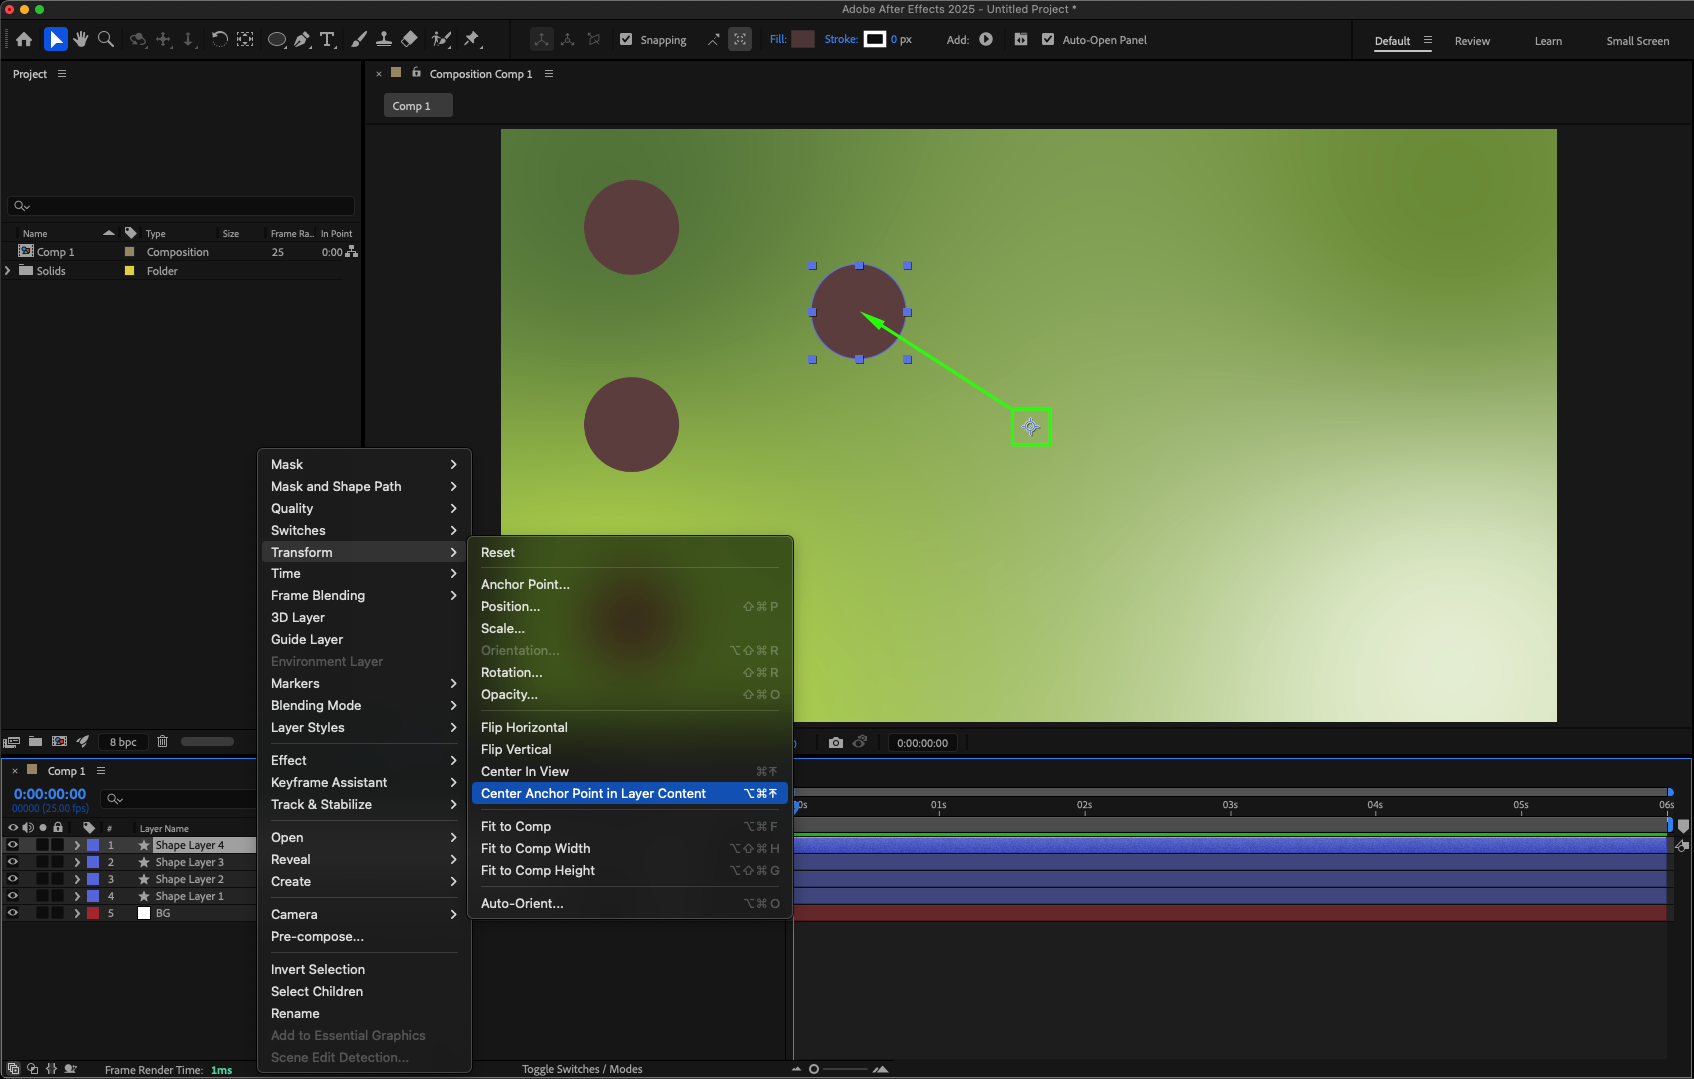Viewport: 1694px width, 1079px height.
Task: Expand Shape Layer 2 properties in timeline
Action: point(77,879)
